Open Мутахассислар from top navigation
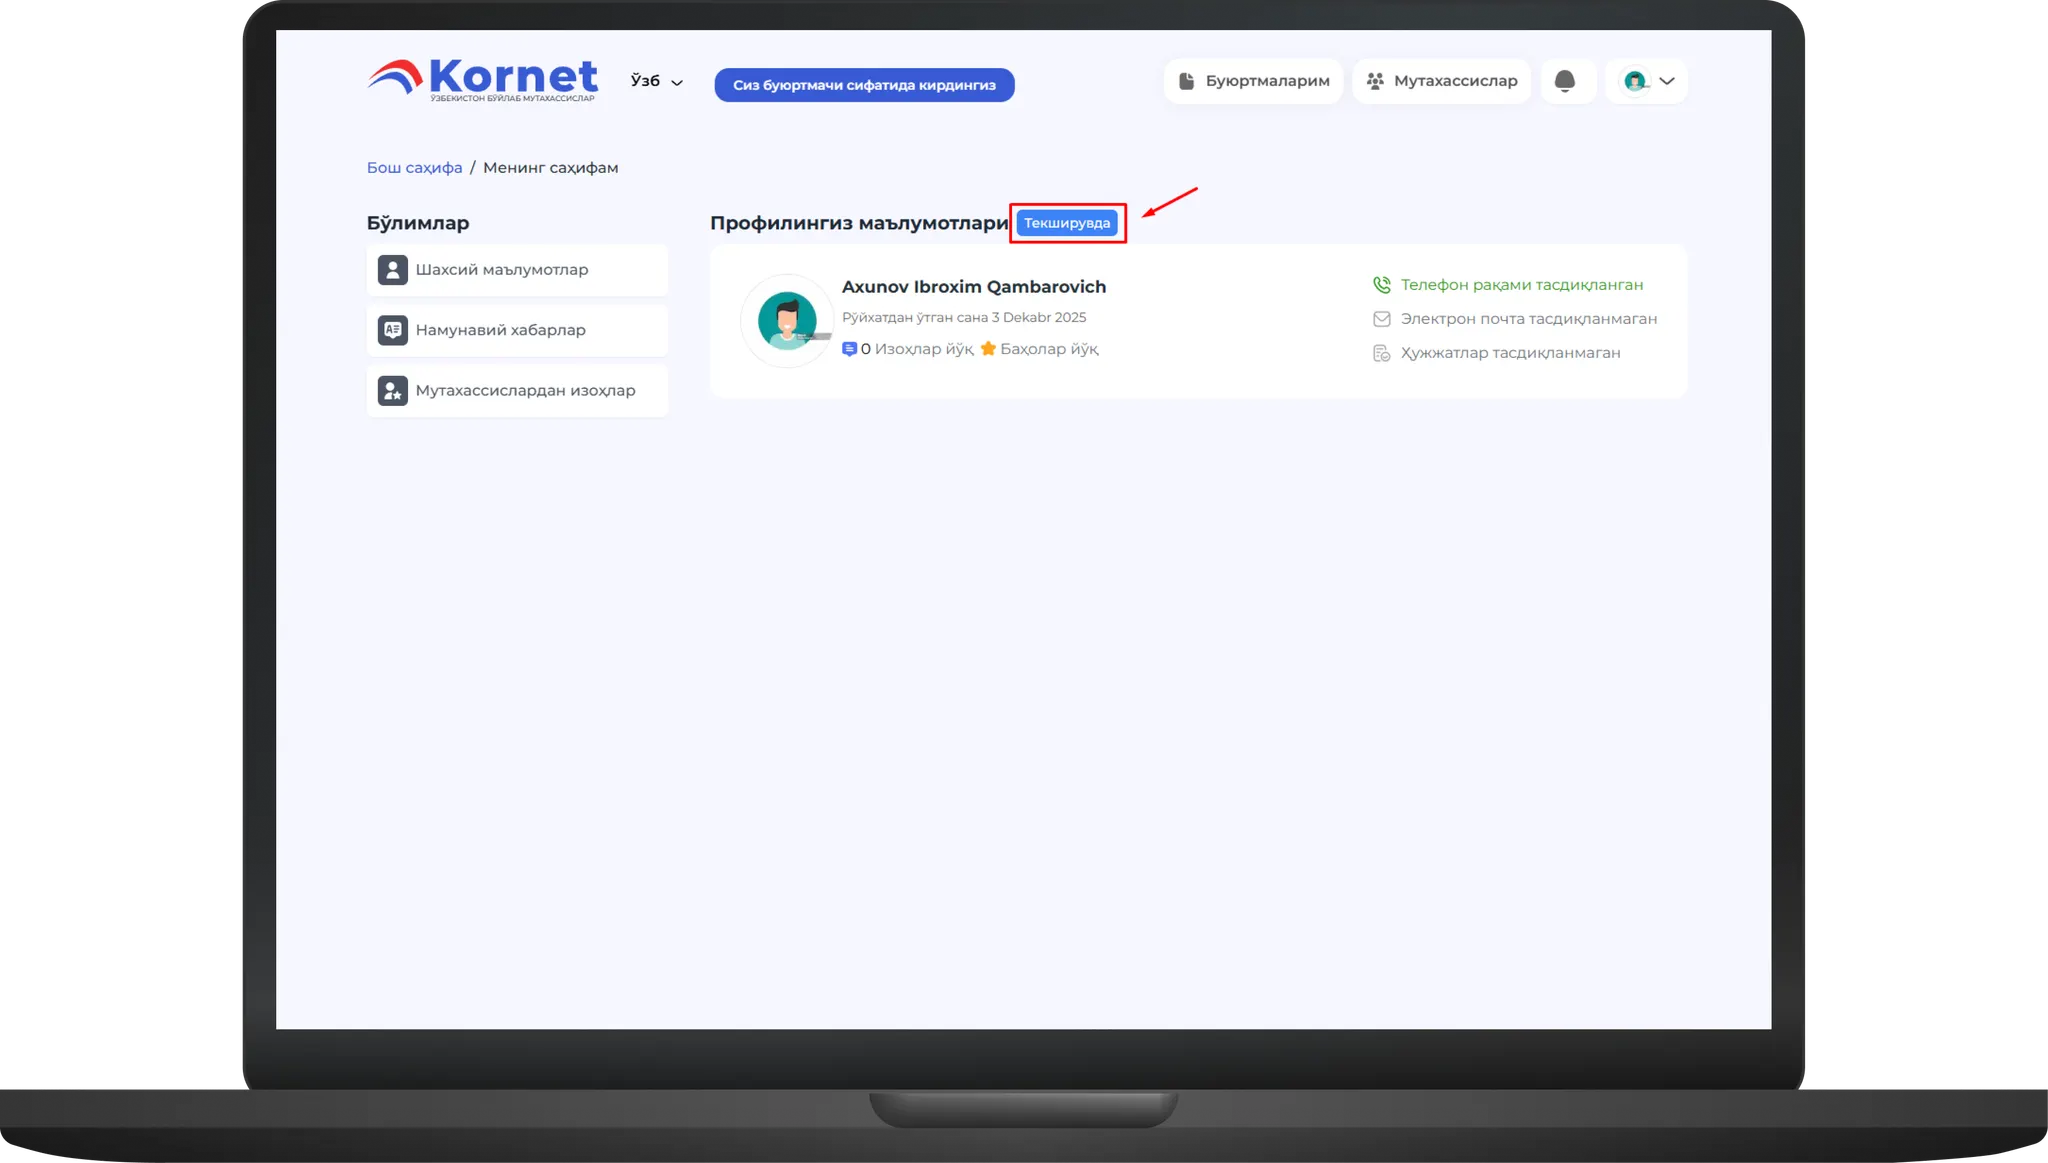The width and height of the screenshot is (2048, 1163). [1441, 81]
